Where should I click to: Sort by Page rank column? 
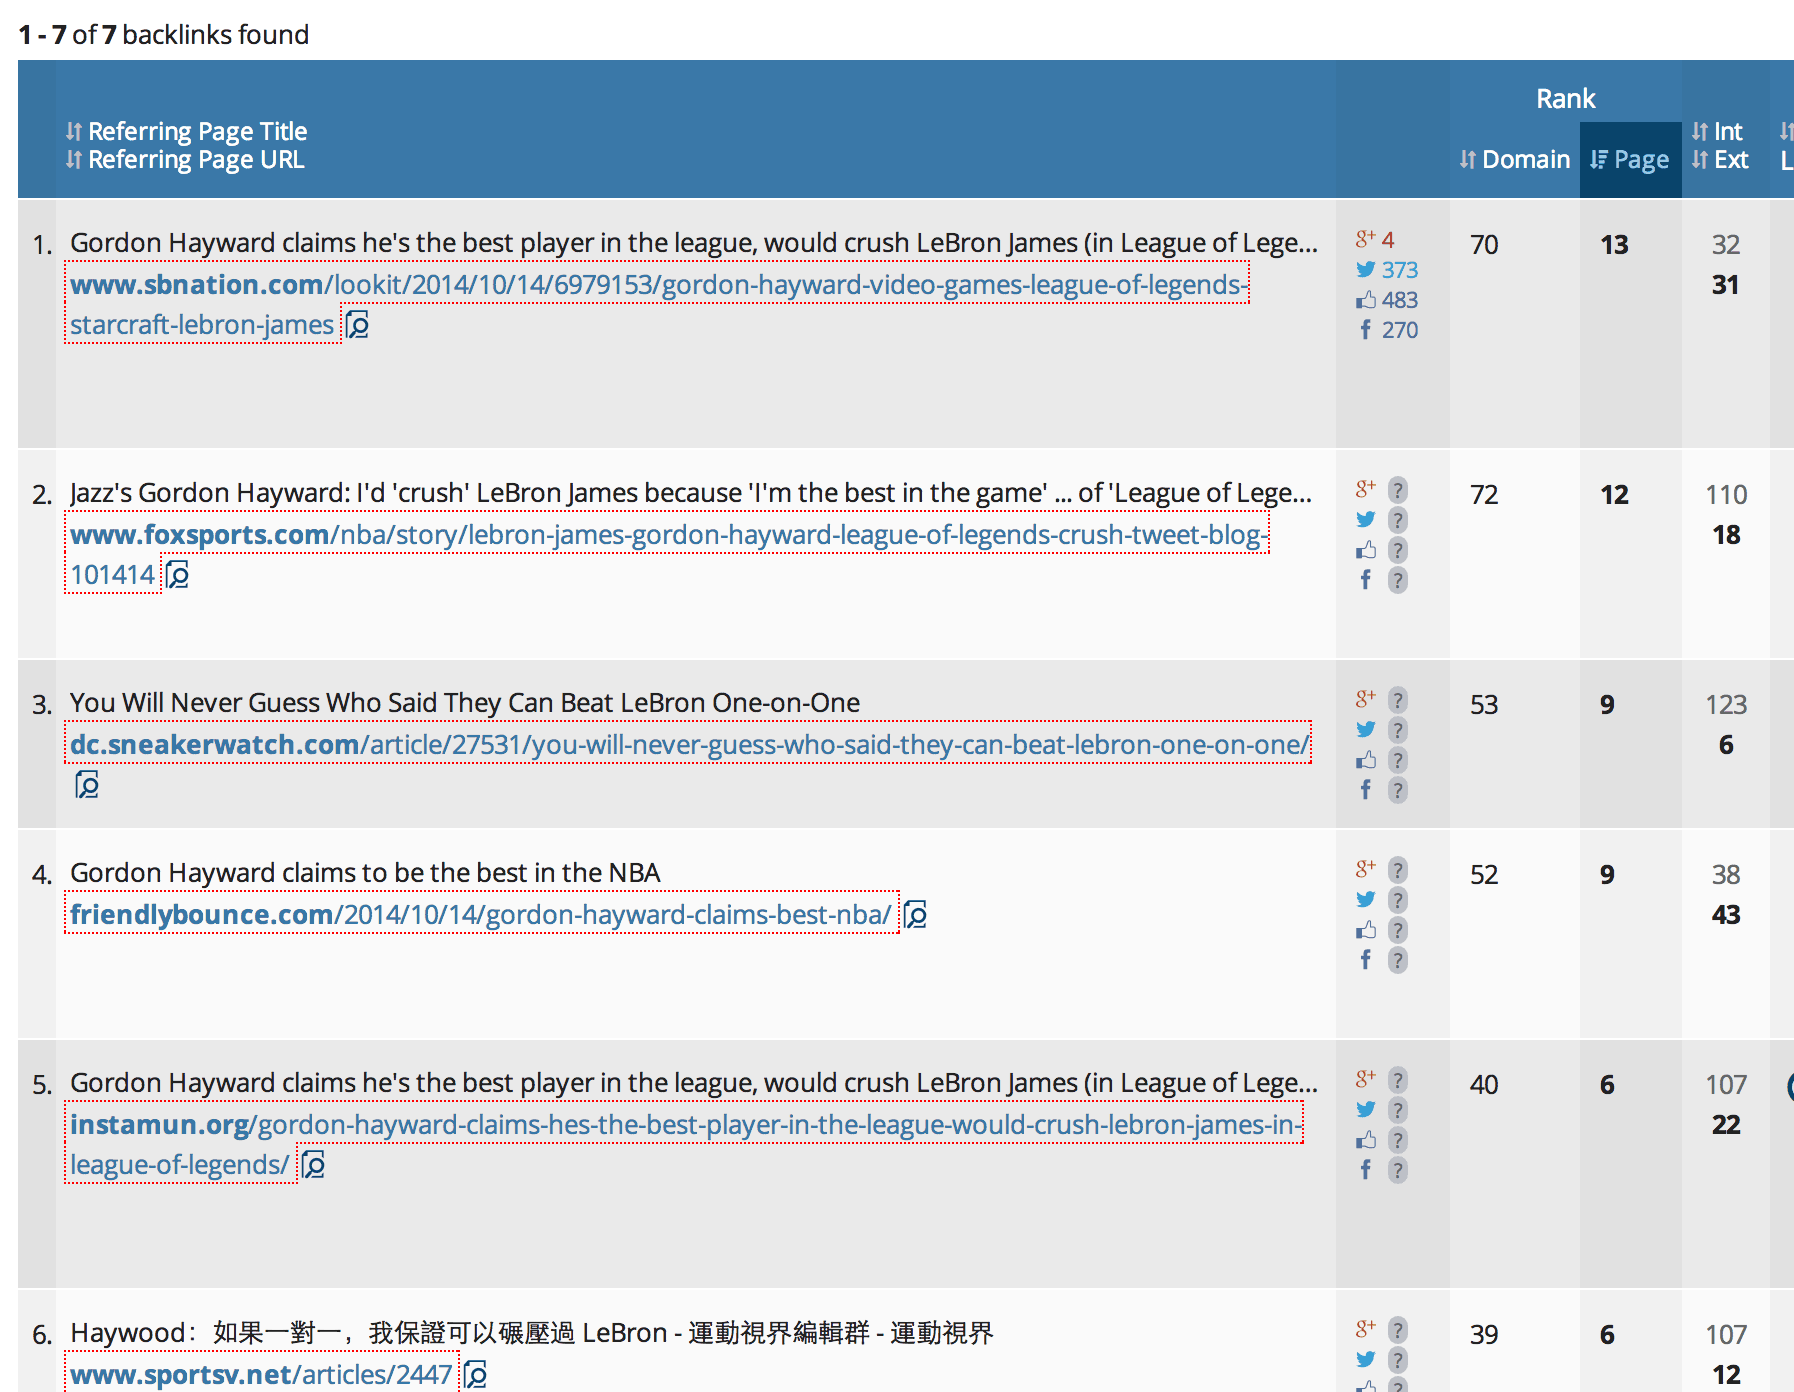(1630, 159)
